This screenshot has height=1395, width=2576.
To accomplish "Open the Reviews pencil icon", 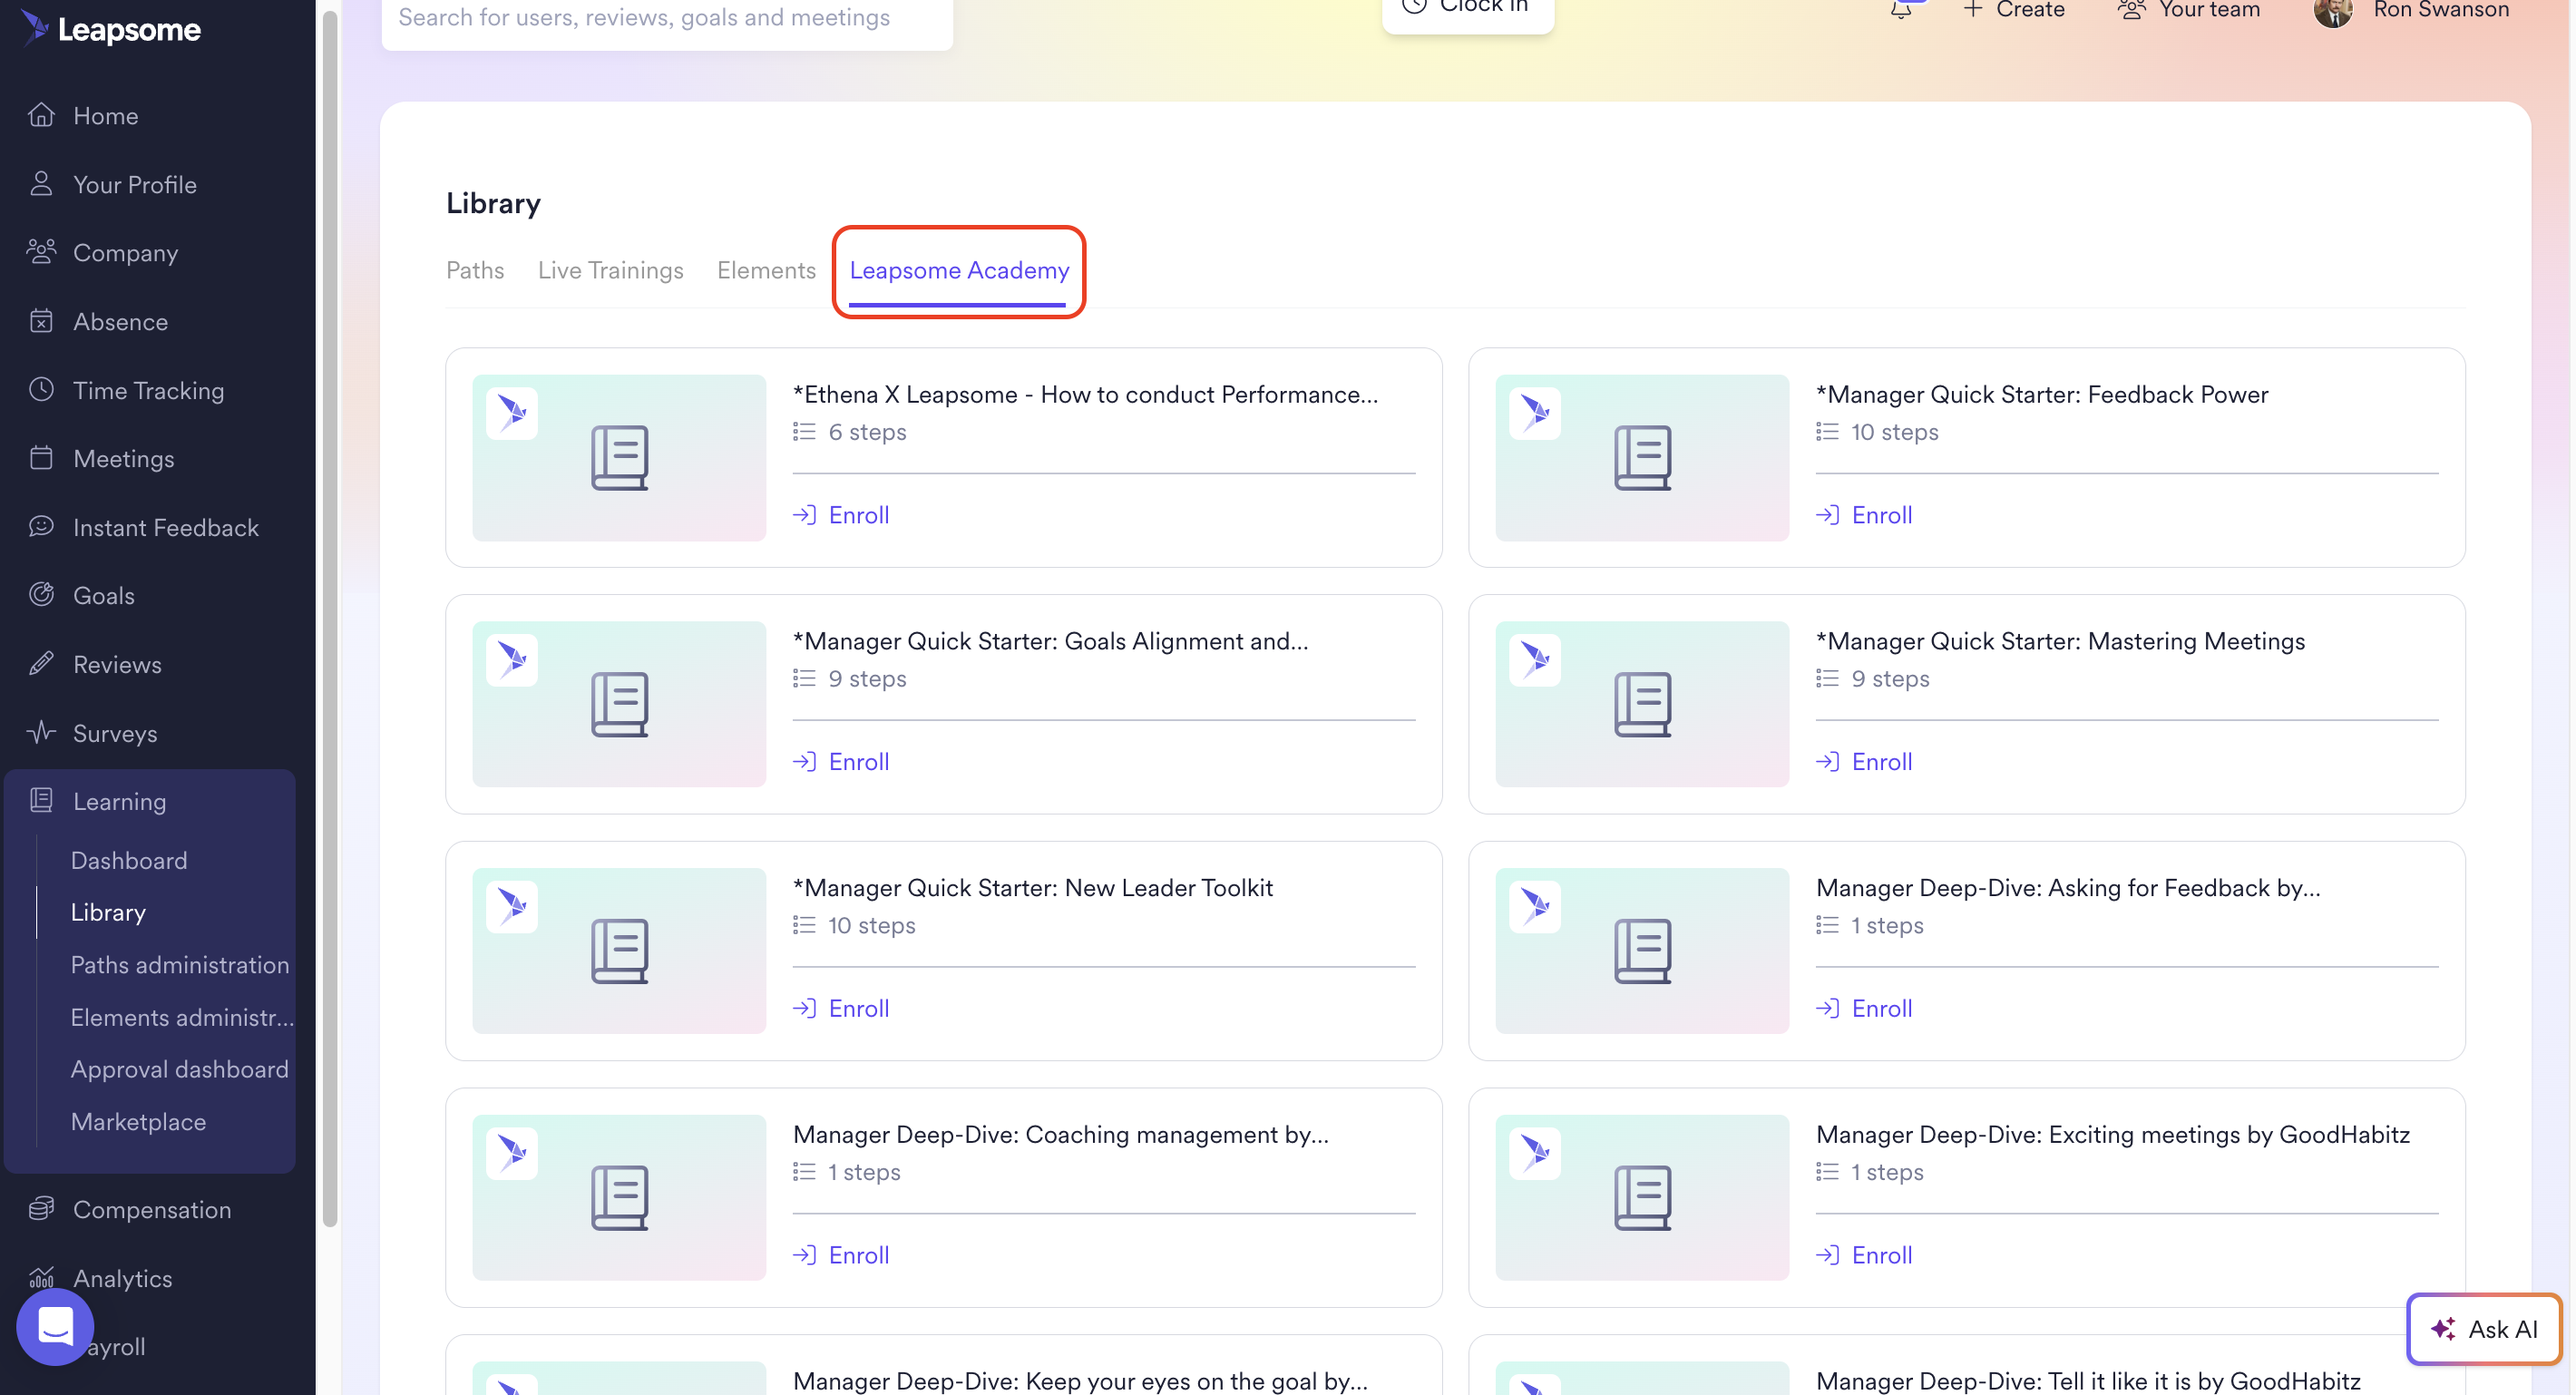I will [41, 664].
